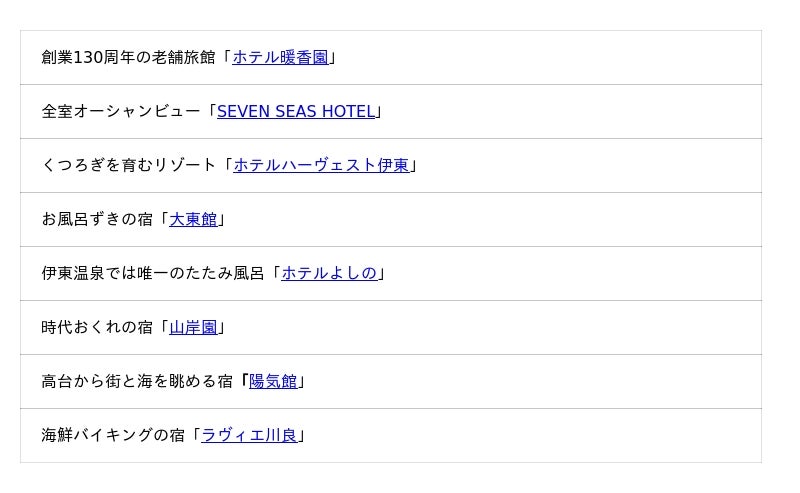Screen dimensions: 800x493
Task: Click the お風呂ずきの宿 text
Action: [x=96, y=220]
